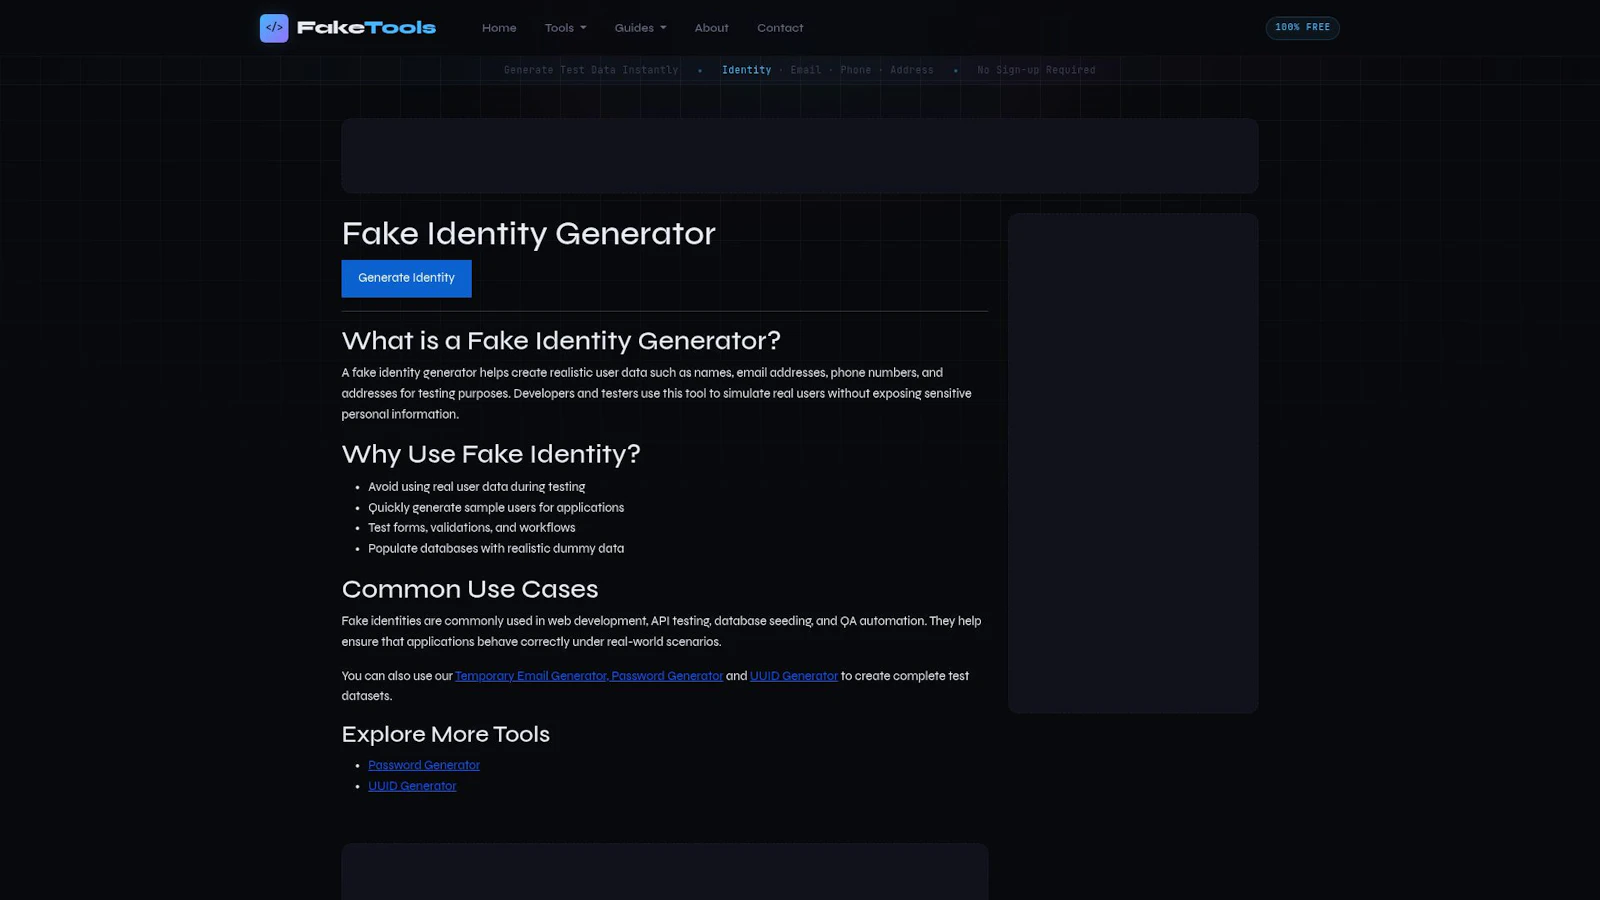This screenshot has width=1600, height=900.
Task: Expand the Tools dropdown menu
Action: (x=566, y=28)
